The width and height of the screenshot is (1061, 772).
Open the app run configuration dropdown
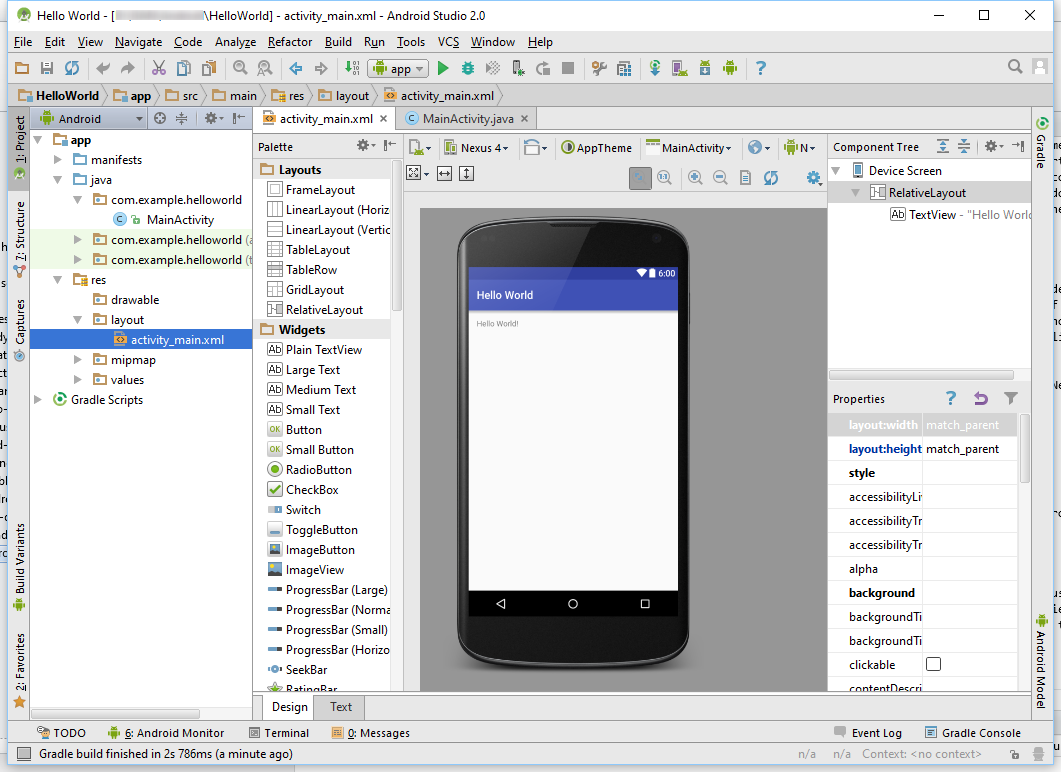tap(398, 68)
